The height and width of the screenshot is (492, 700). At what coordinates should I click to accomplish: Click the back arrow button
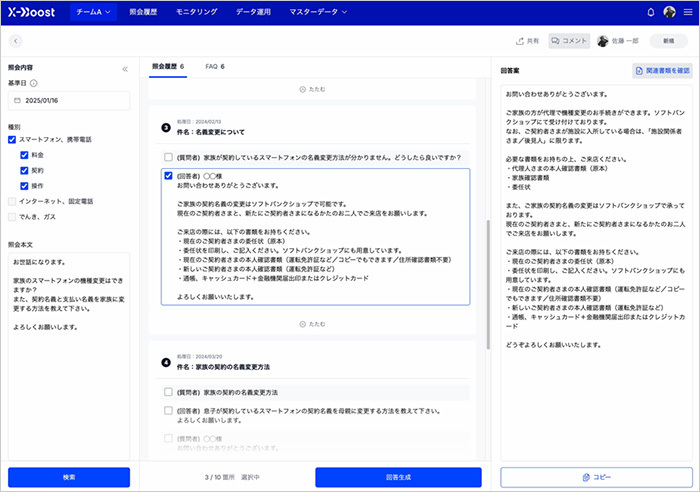tap(16, 41)
